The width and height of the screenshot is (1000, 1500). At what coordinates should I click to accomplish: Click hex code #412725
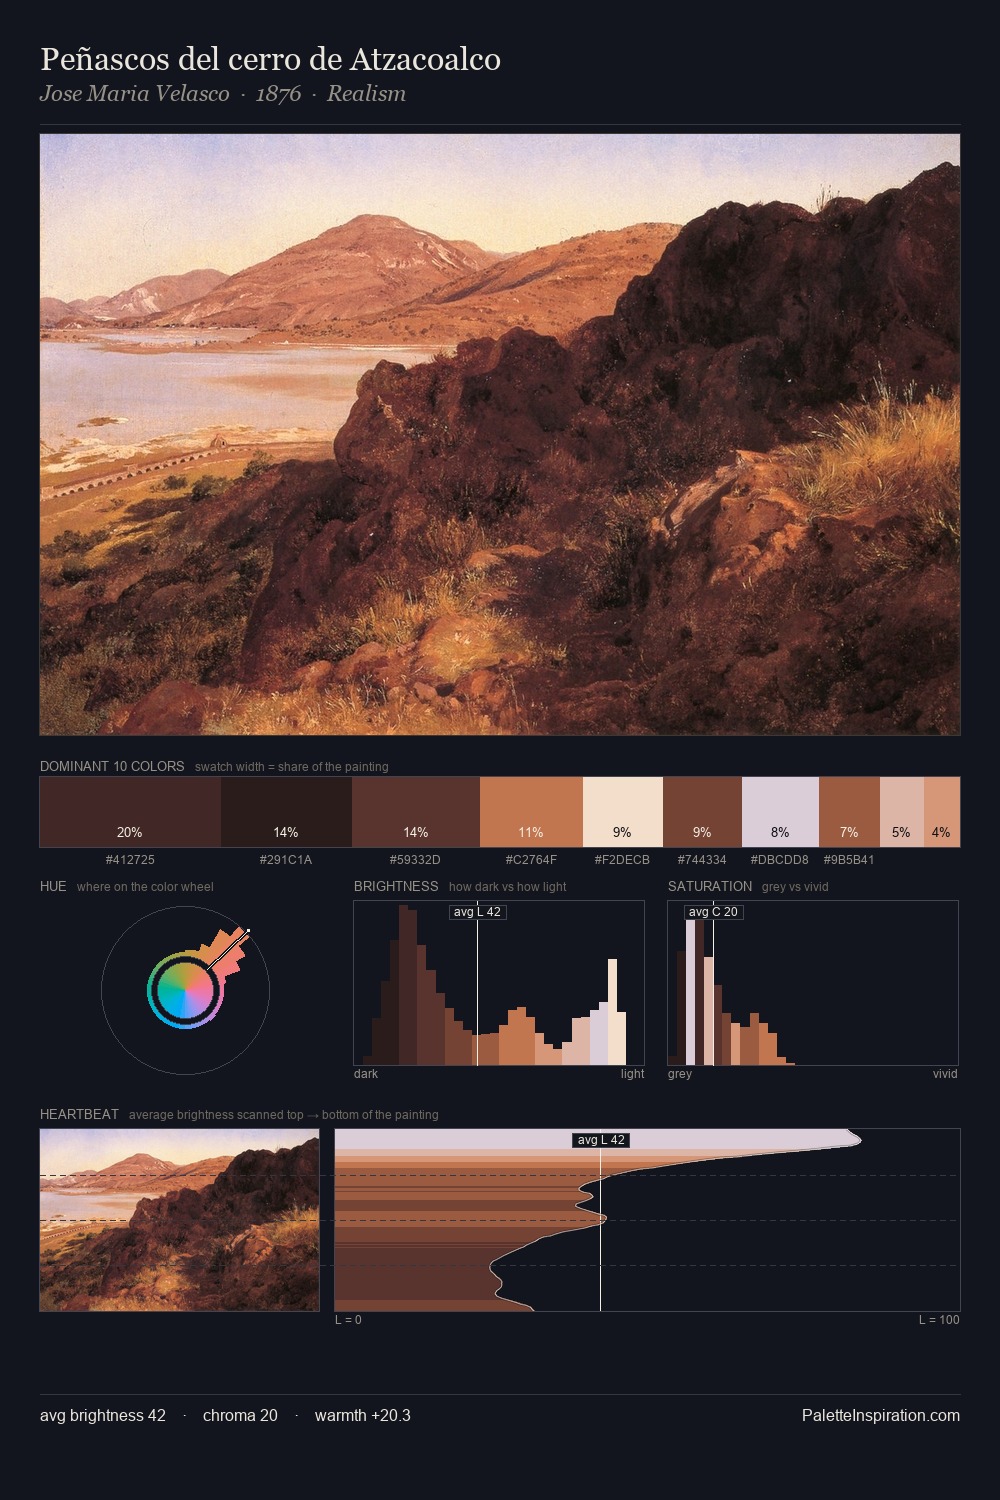point(130,860)
